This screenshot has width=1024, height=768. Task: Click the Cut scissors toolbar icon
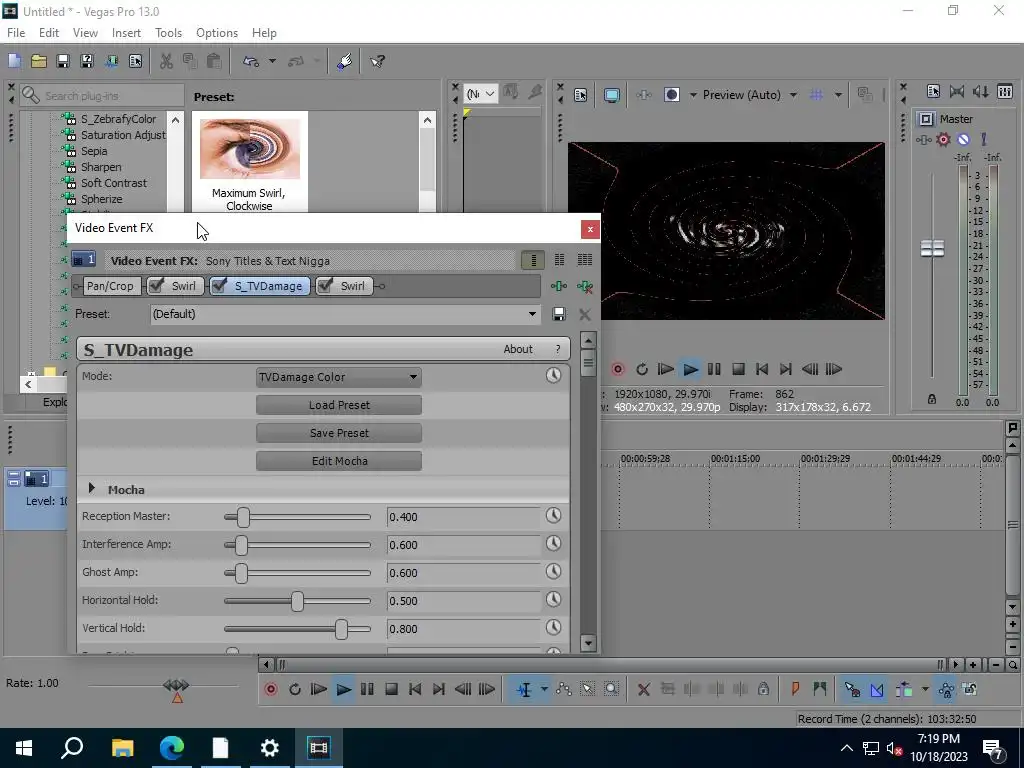(167, 61)
